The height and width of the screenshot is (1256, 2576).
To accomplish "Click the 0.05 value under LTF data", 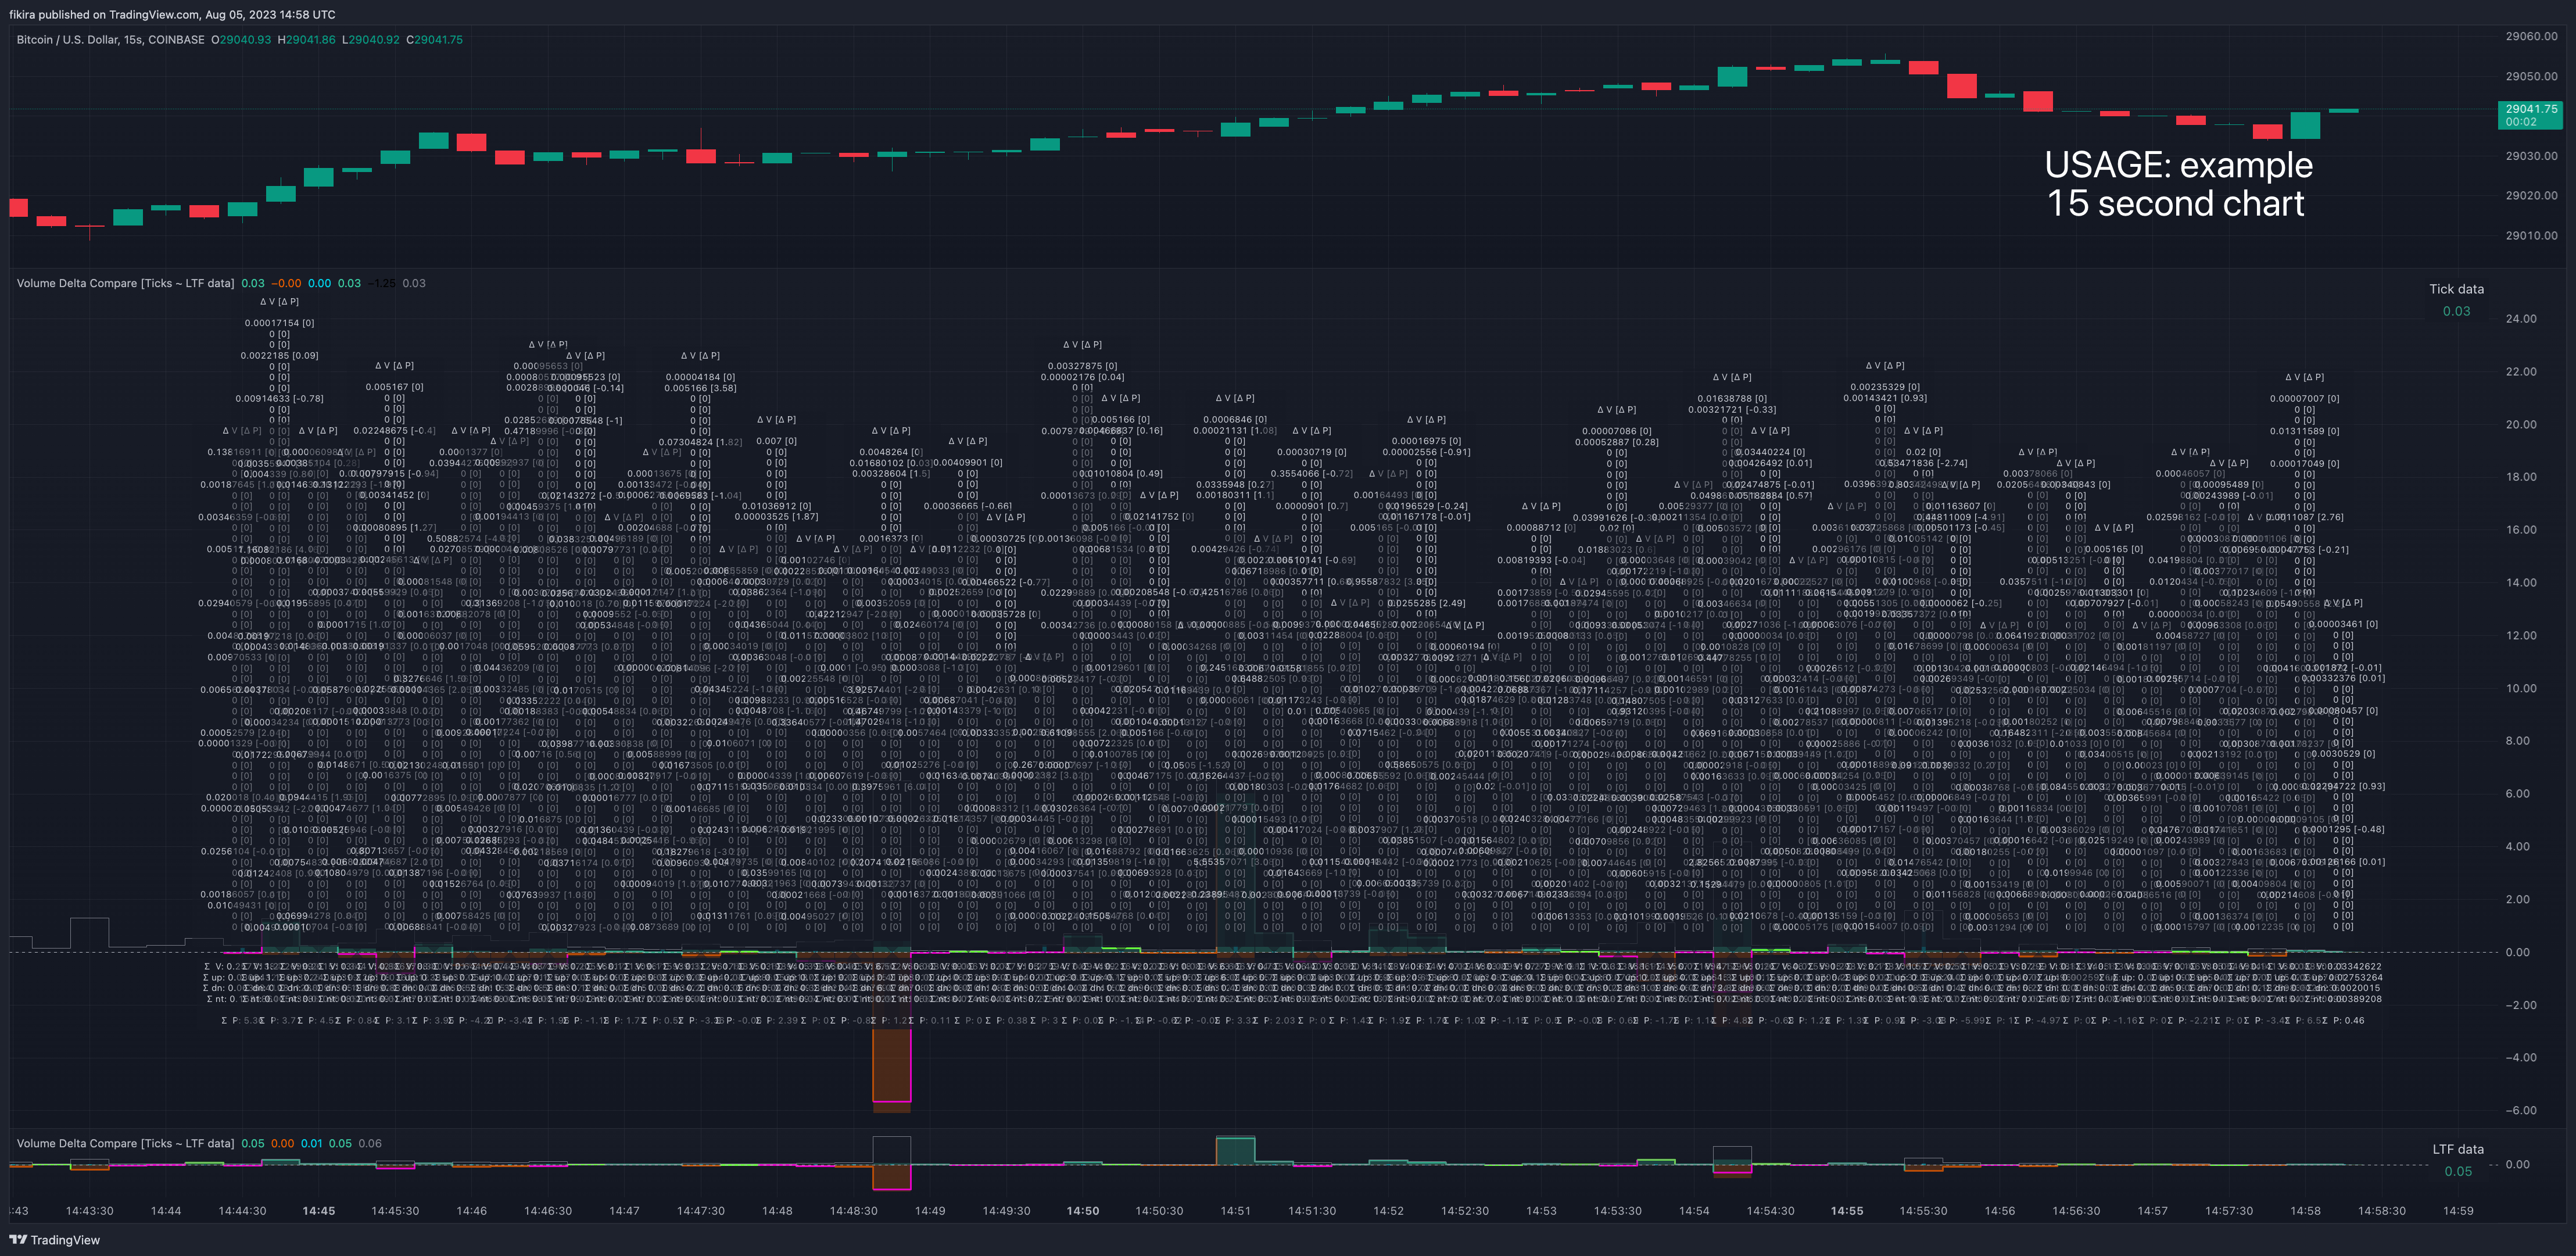I will click(2458, 1171).
